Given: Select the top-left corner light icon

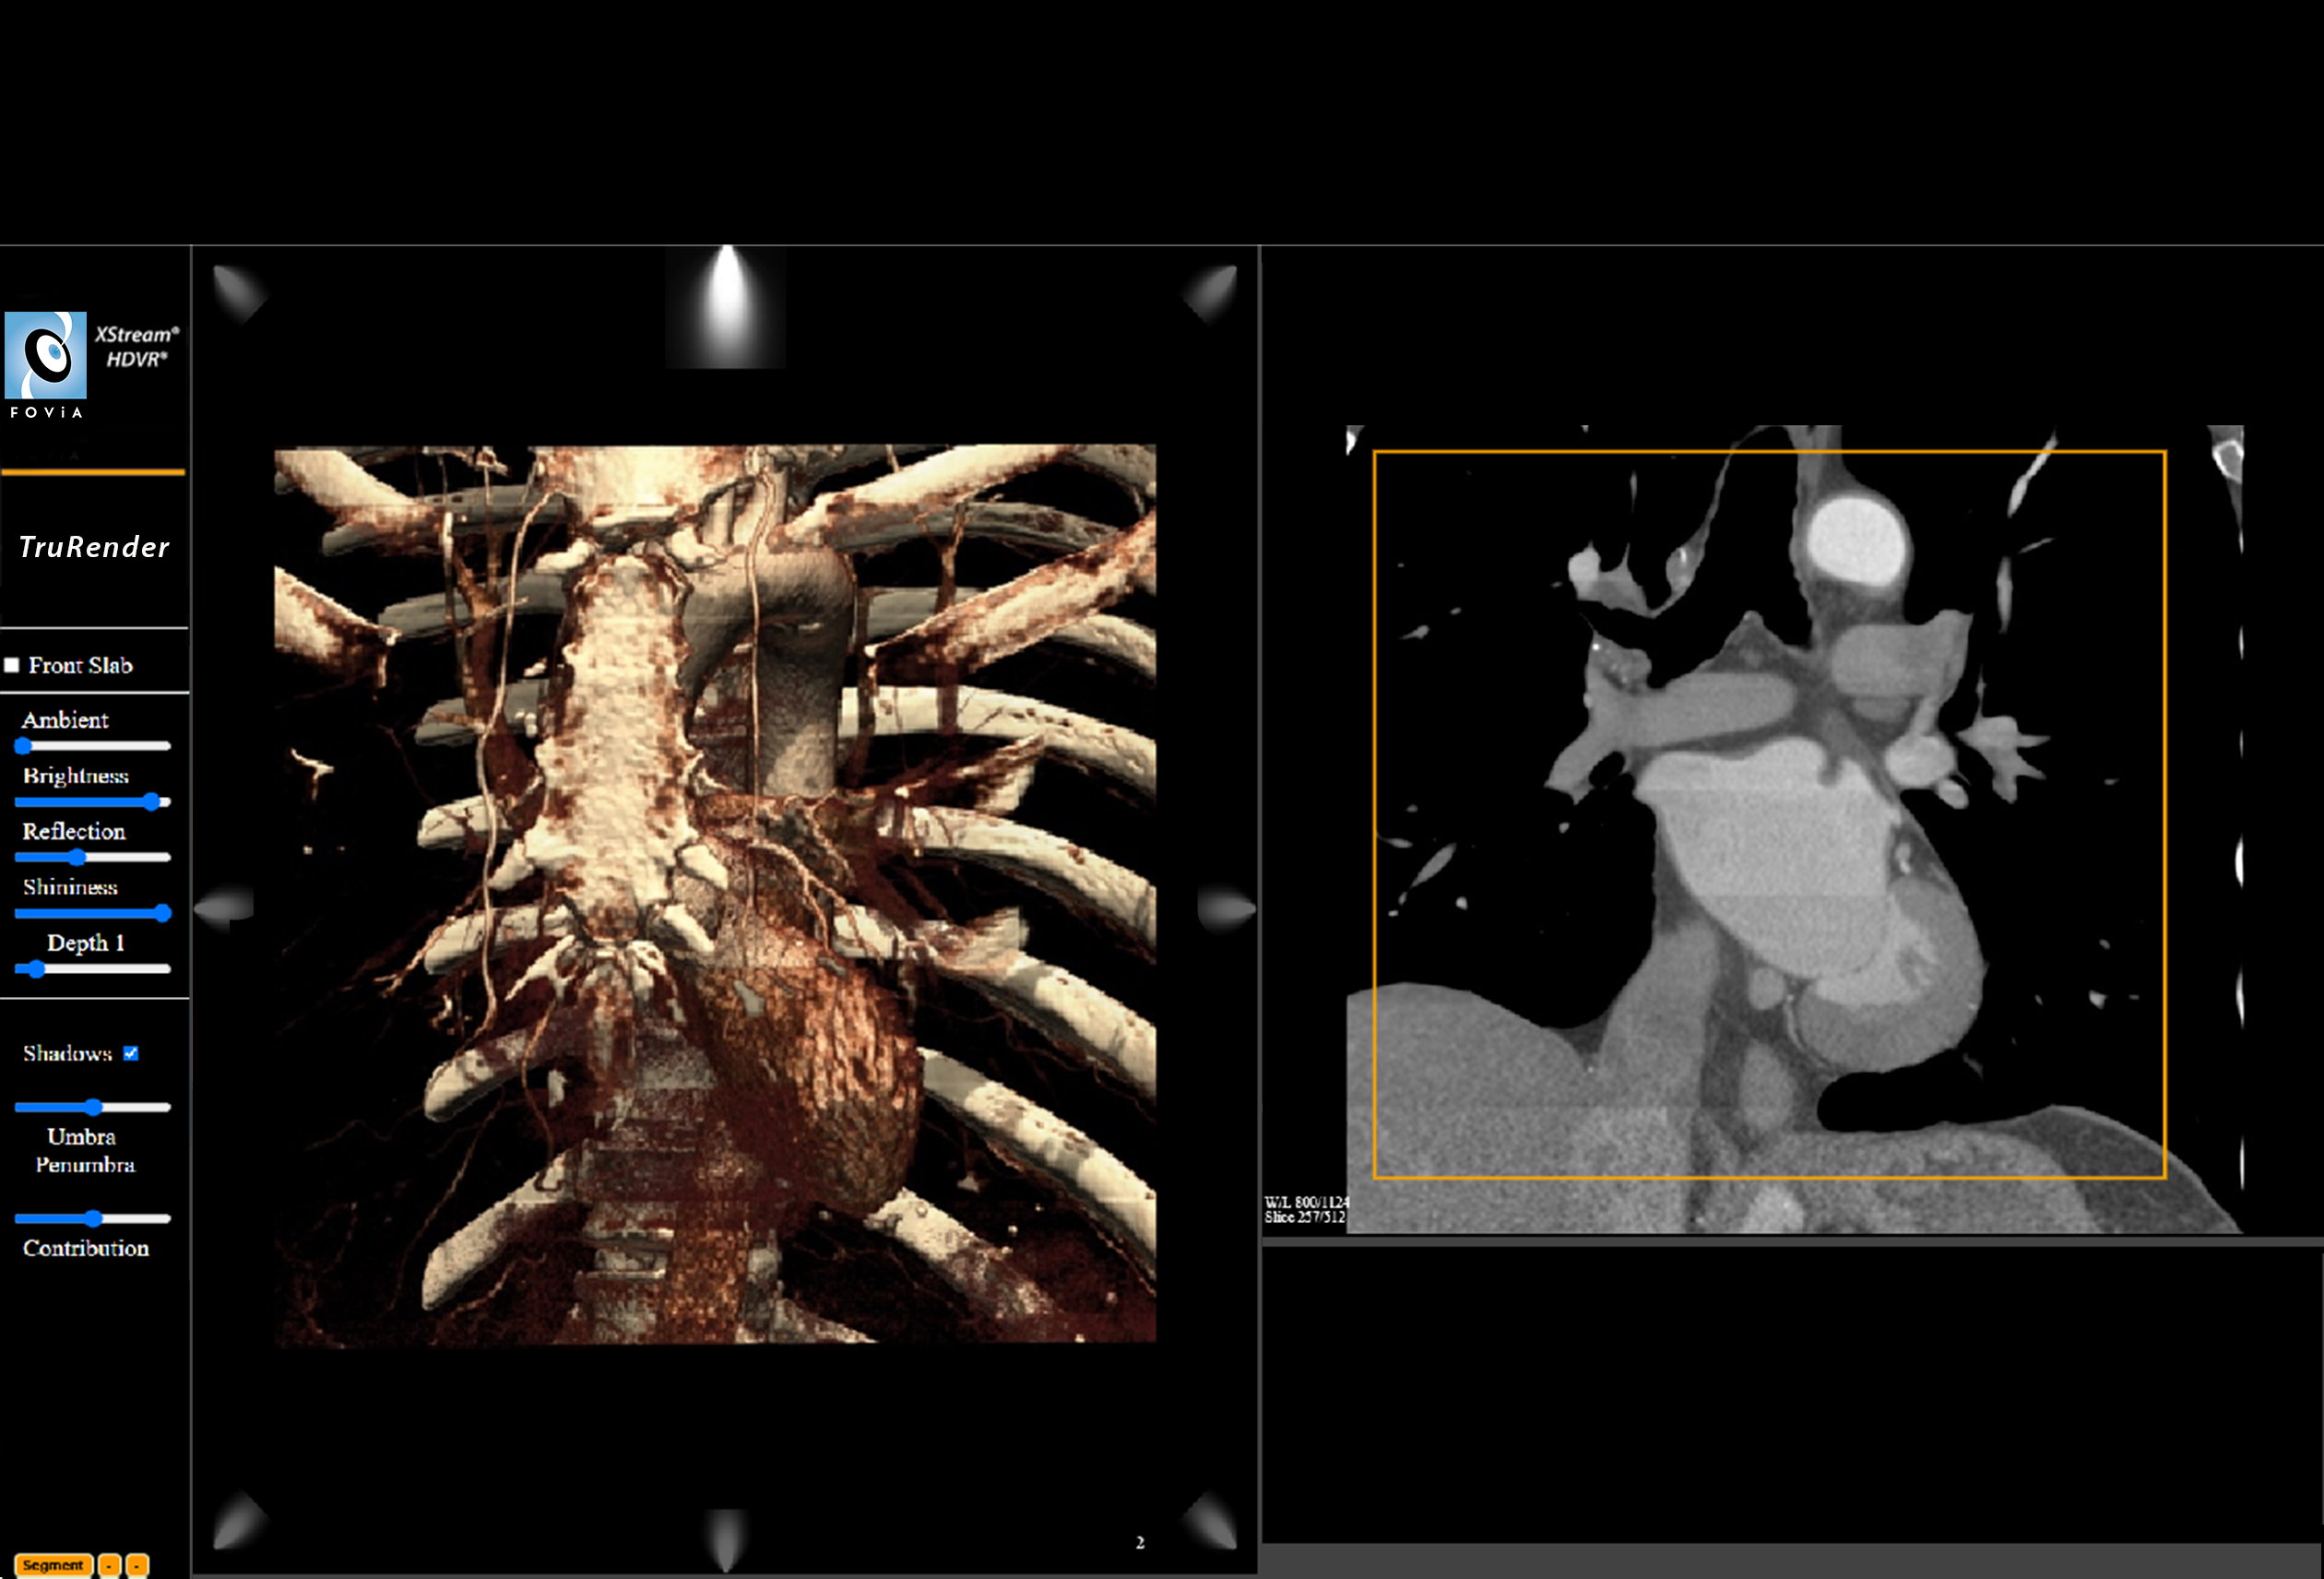Looking at the screenshot, I should 239,292.
